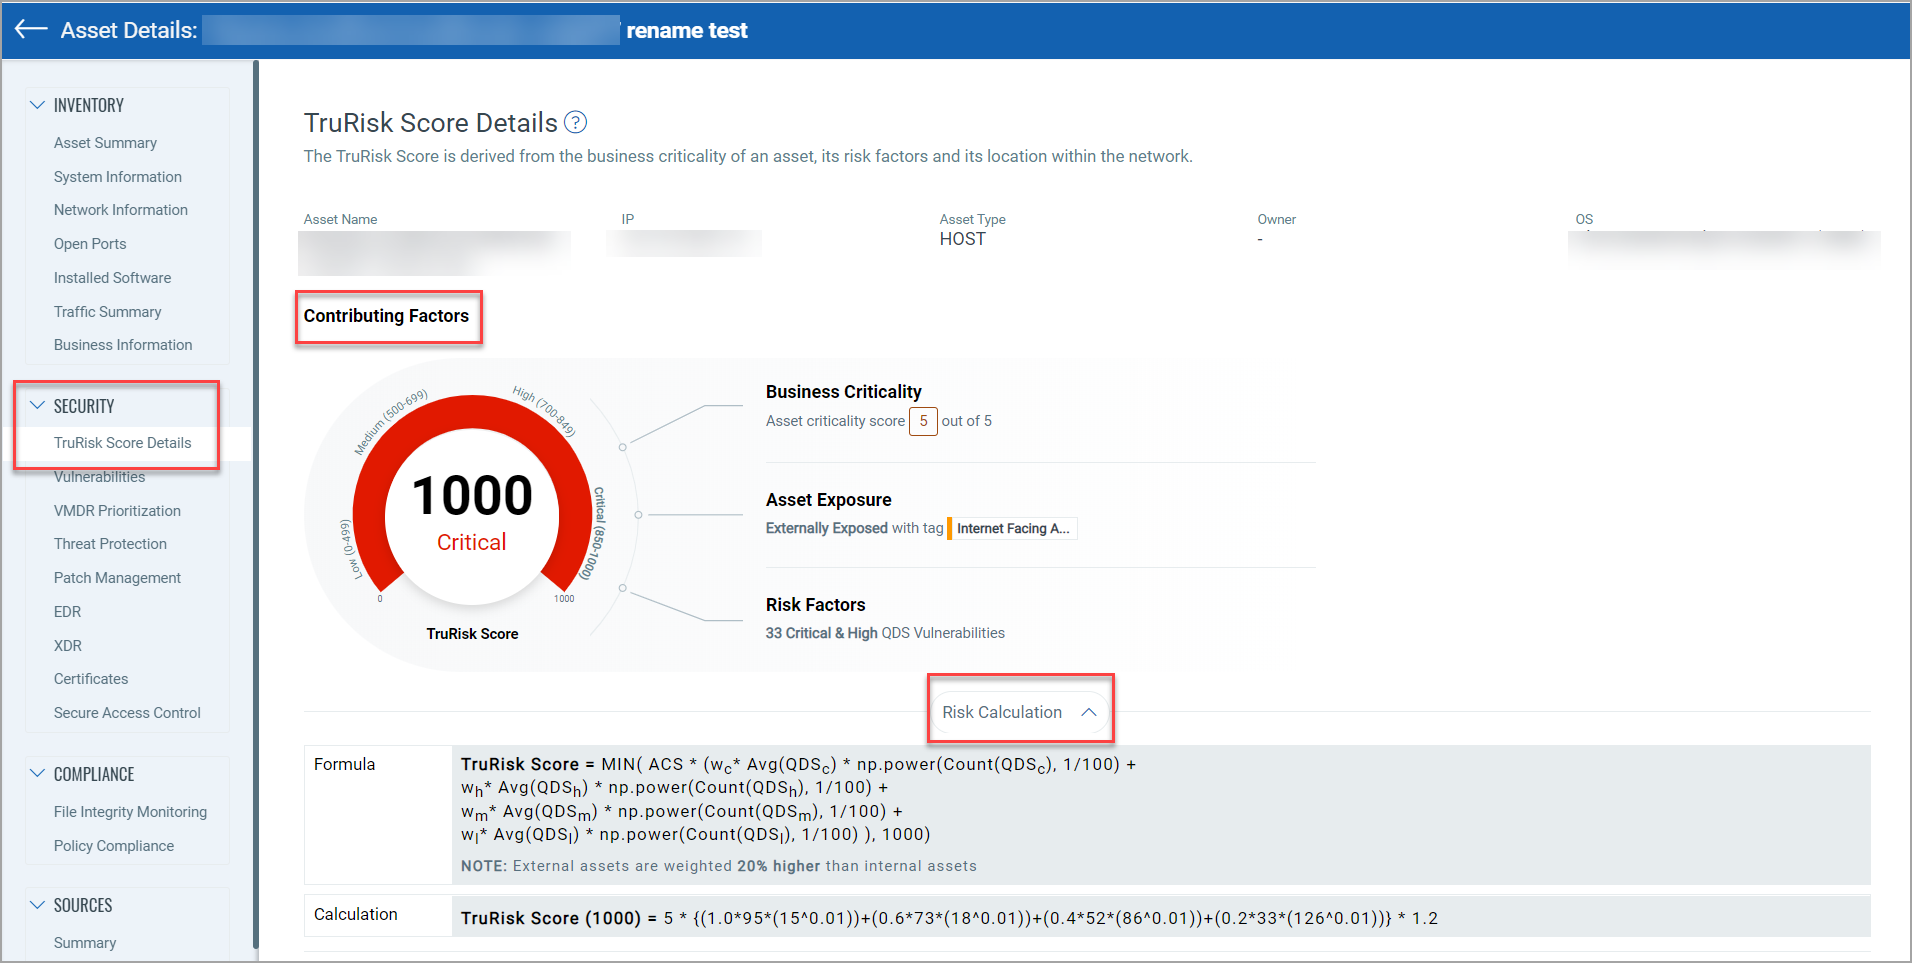Click the back arrow to leave Asset Details
The height and width of the screenshot is (963, 1912).
coord(30,29)
